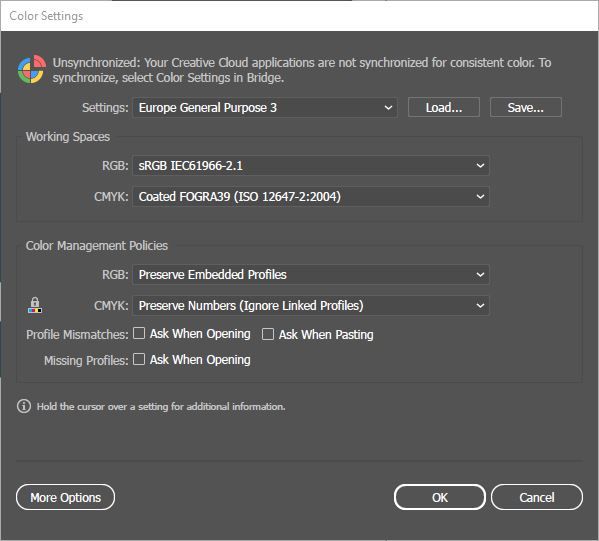The width and height of the screenshot is (599, 541).
Task: Click the Load... button
Action: click(444, 107)
